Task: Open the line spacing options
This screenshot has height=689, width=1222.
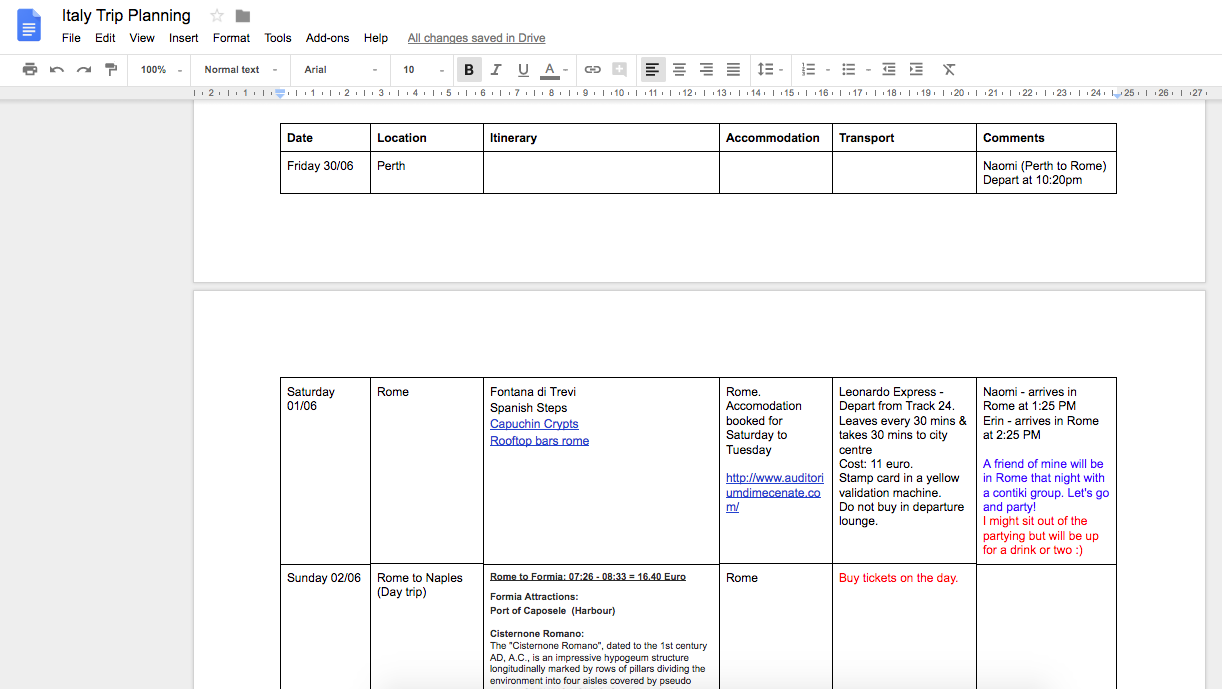Action: click(x=770, y=70)
